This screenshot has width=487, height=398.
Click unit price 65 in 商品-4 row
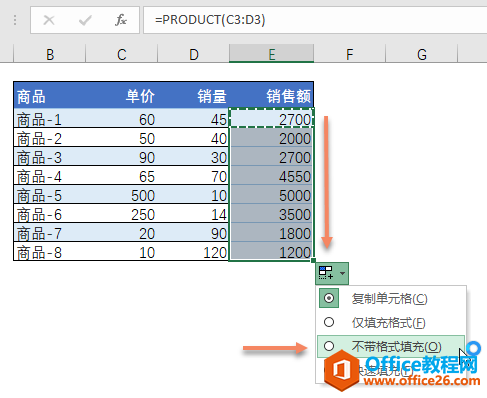click(122, 175)
